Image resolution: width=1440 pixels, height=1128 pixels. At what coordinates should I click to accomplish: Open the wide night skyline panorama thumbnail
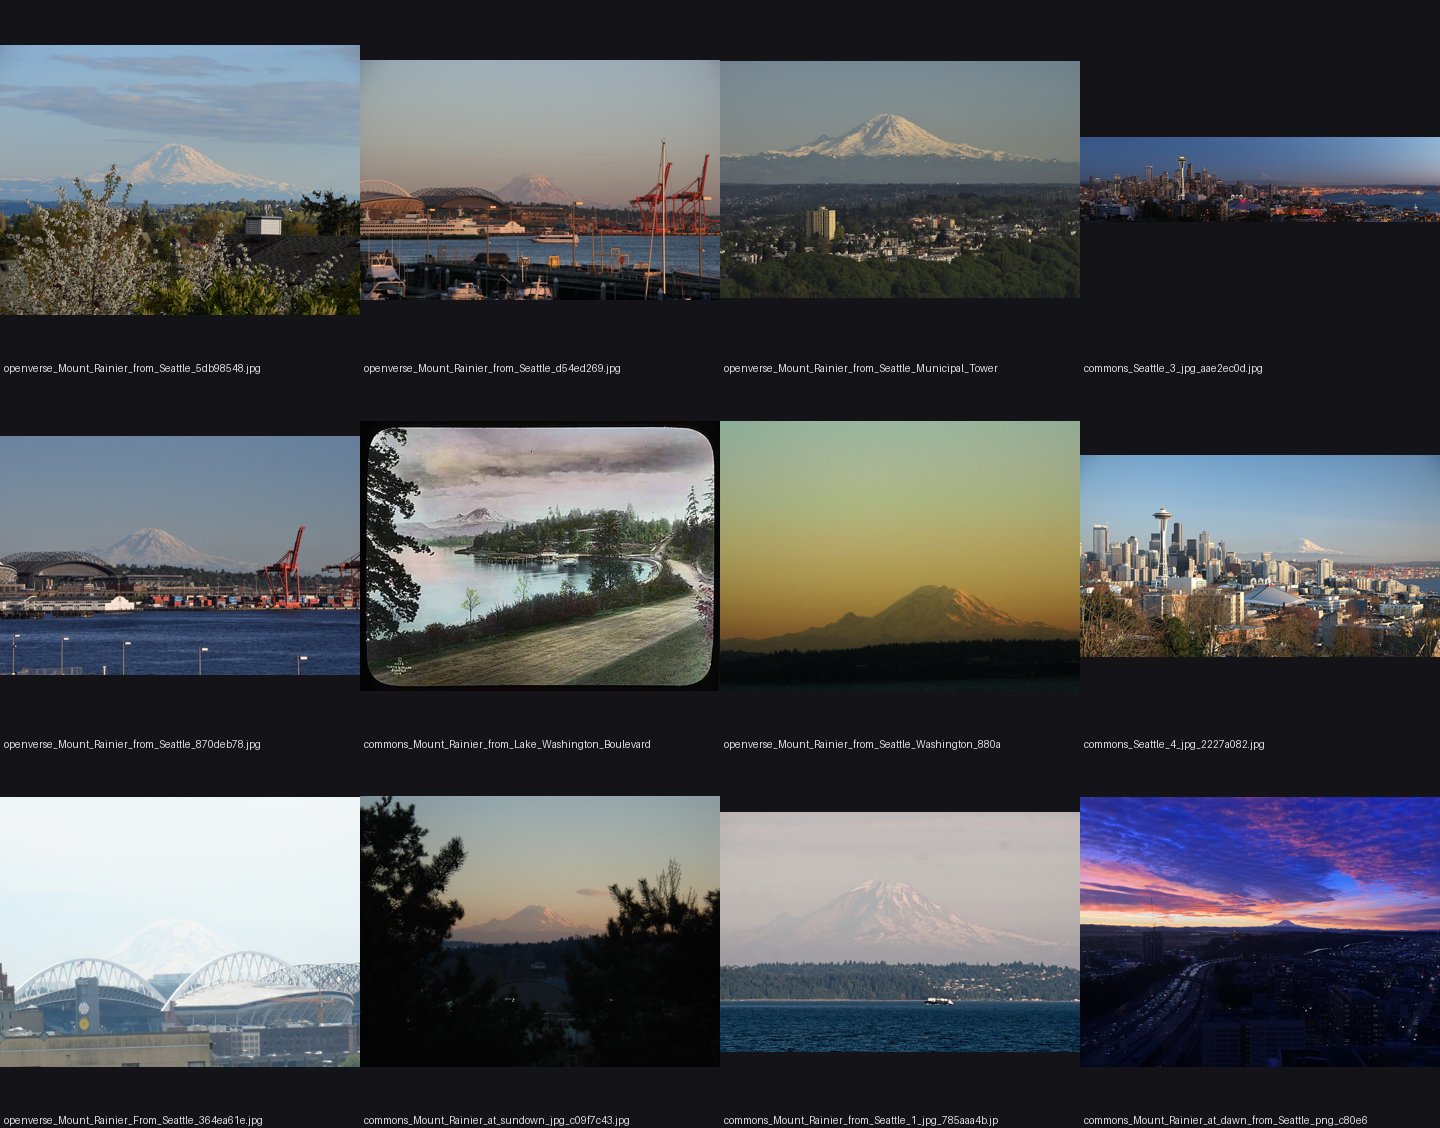pos(1260,179)
